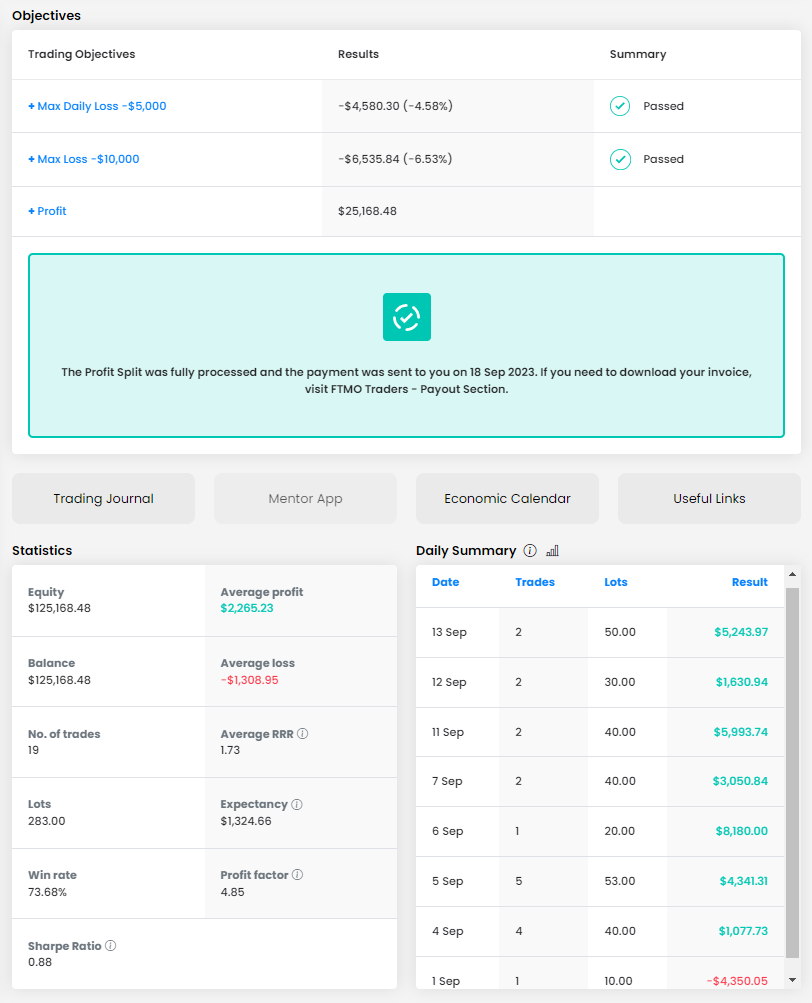
Task: Click the 30.00 lots cell
Action: pos(620,682)
